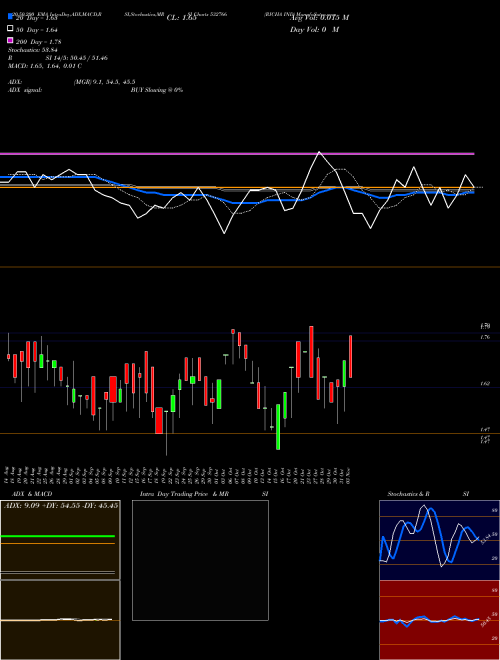Click the blue Stochastics chart panel
This screenshot has height=660, width=500.
point(439,540)
